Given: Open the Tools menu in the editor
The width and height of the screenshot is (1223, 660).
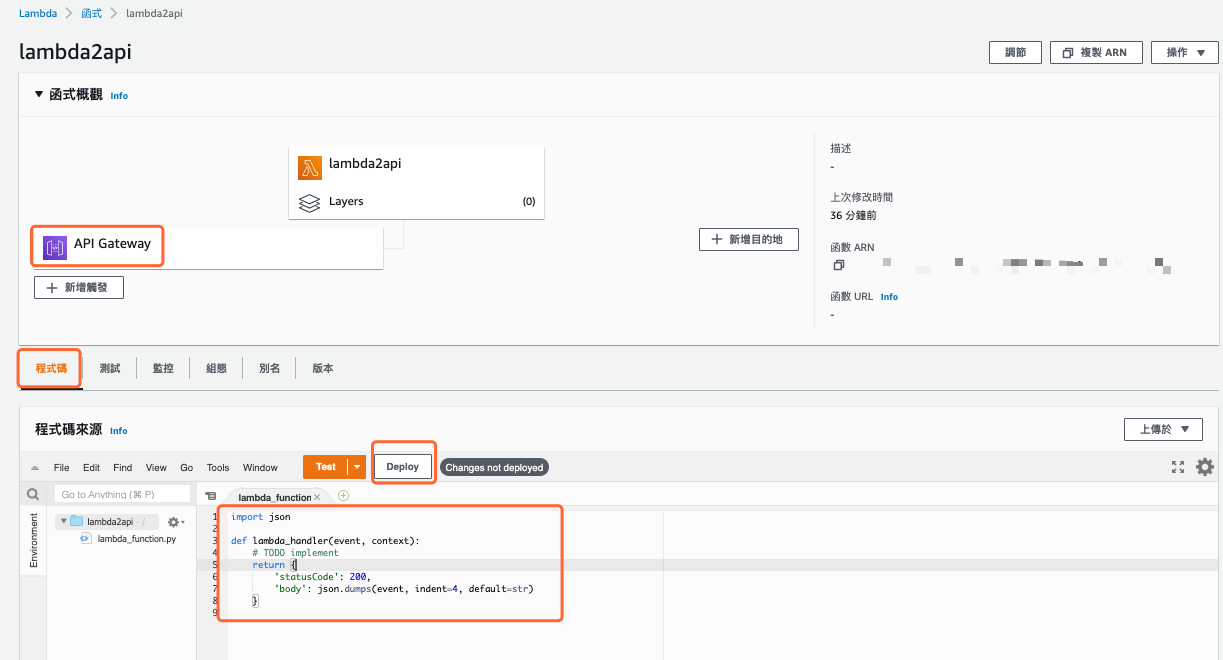Looking at the screenshot, I should [218, 467].
